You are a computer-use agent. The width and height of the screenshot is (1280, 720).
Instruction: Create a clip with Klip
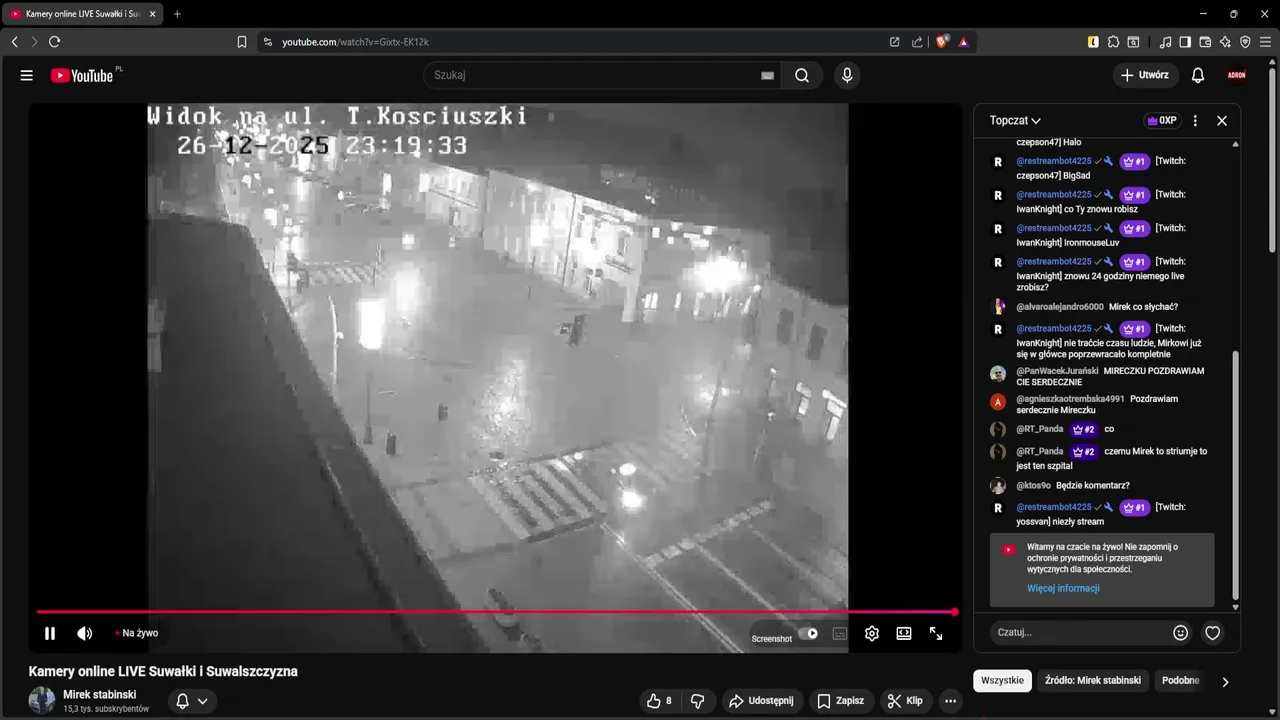pyautogui.click(x=905, y=701)
